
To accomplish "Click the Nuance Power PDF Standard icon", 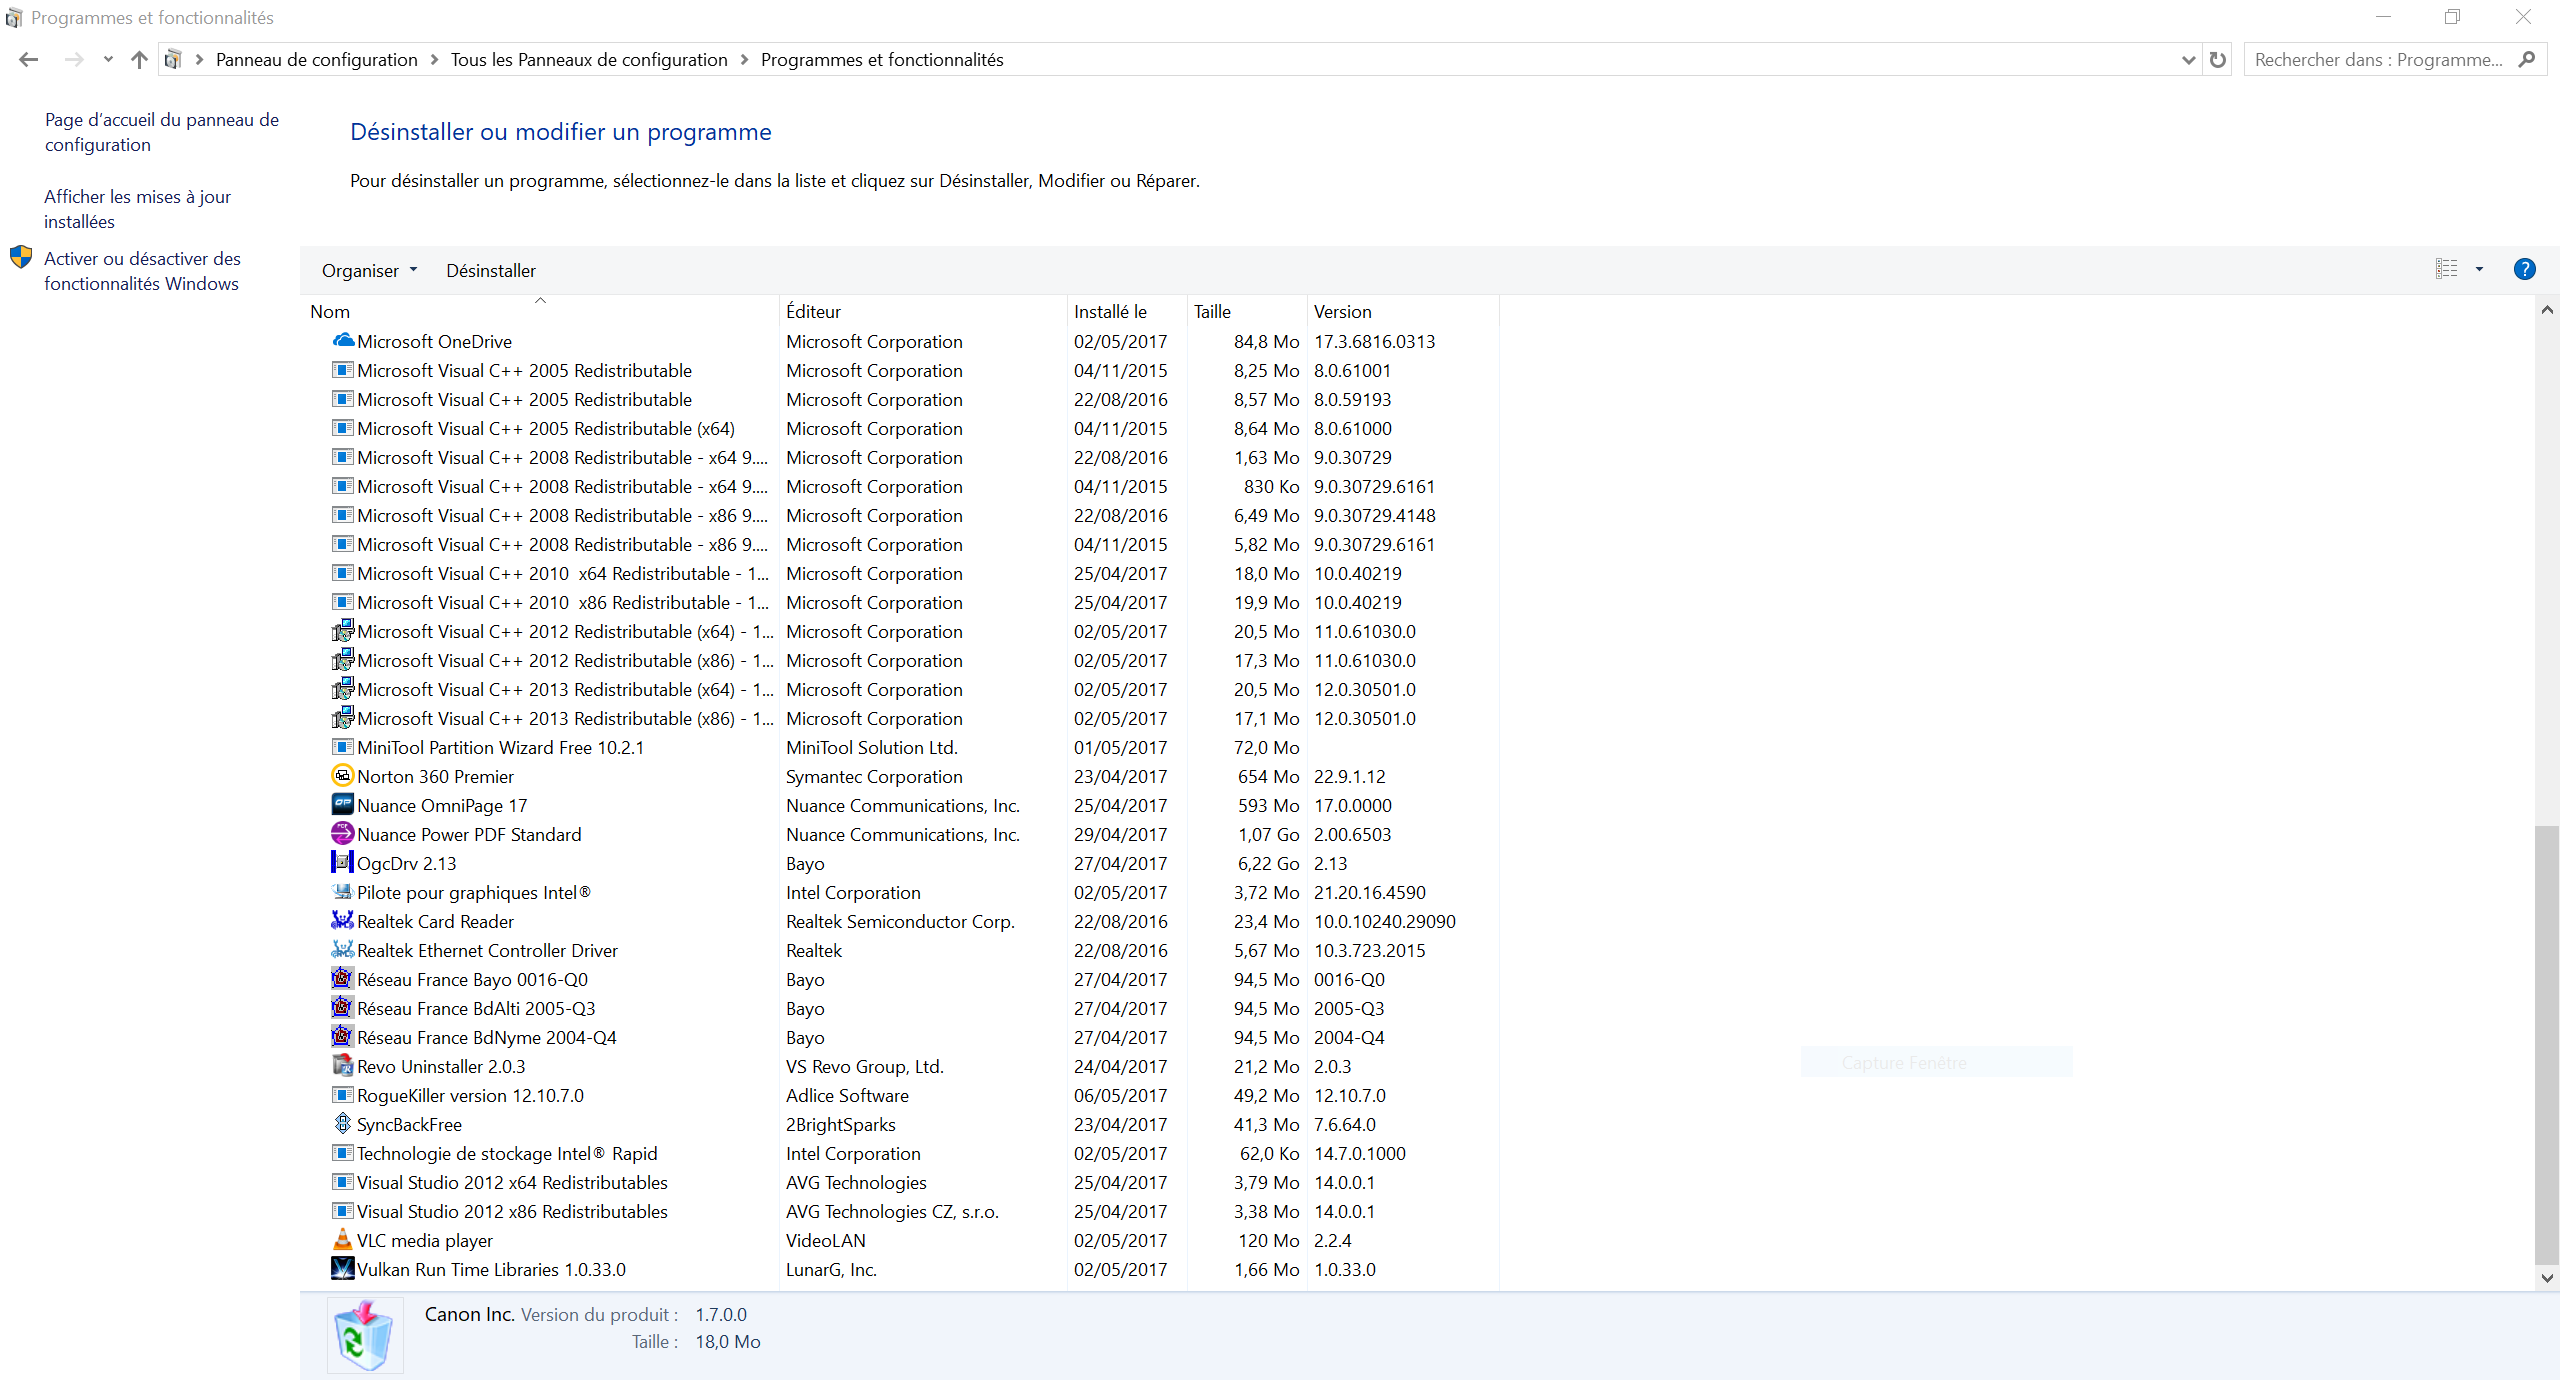I will tap(343, 834).
